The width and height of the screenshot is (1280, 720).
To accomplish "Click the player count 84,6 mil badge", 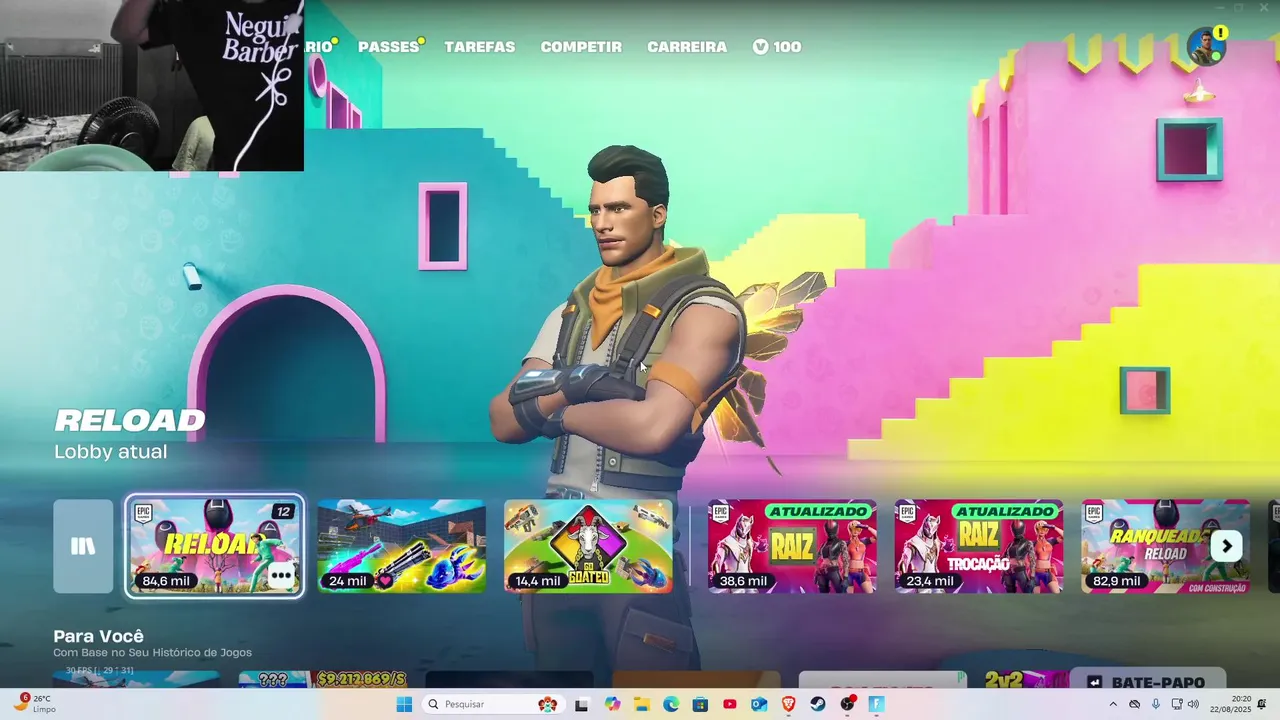I will [166, 581].
